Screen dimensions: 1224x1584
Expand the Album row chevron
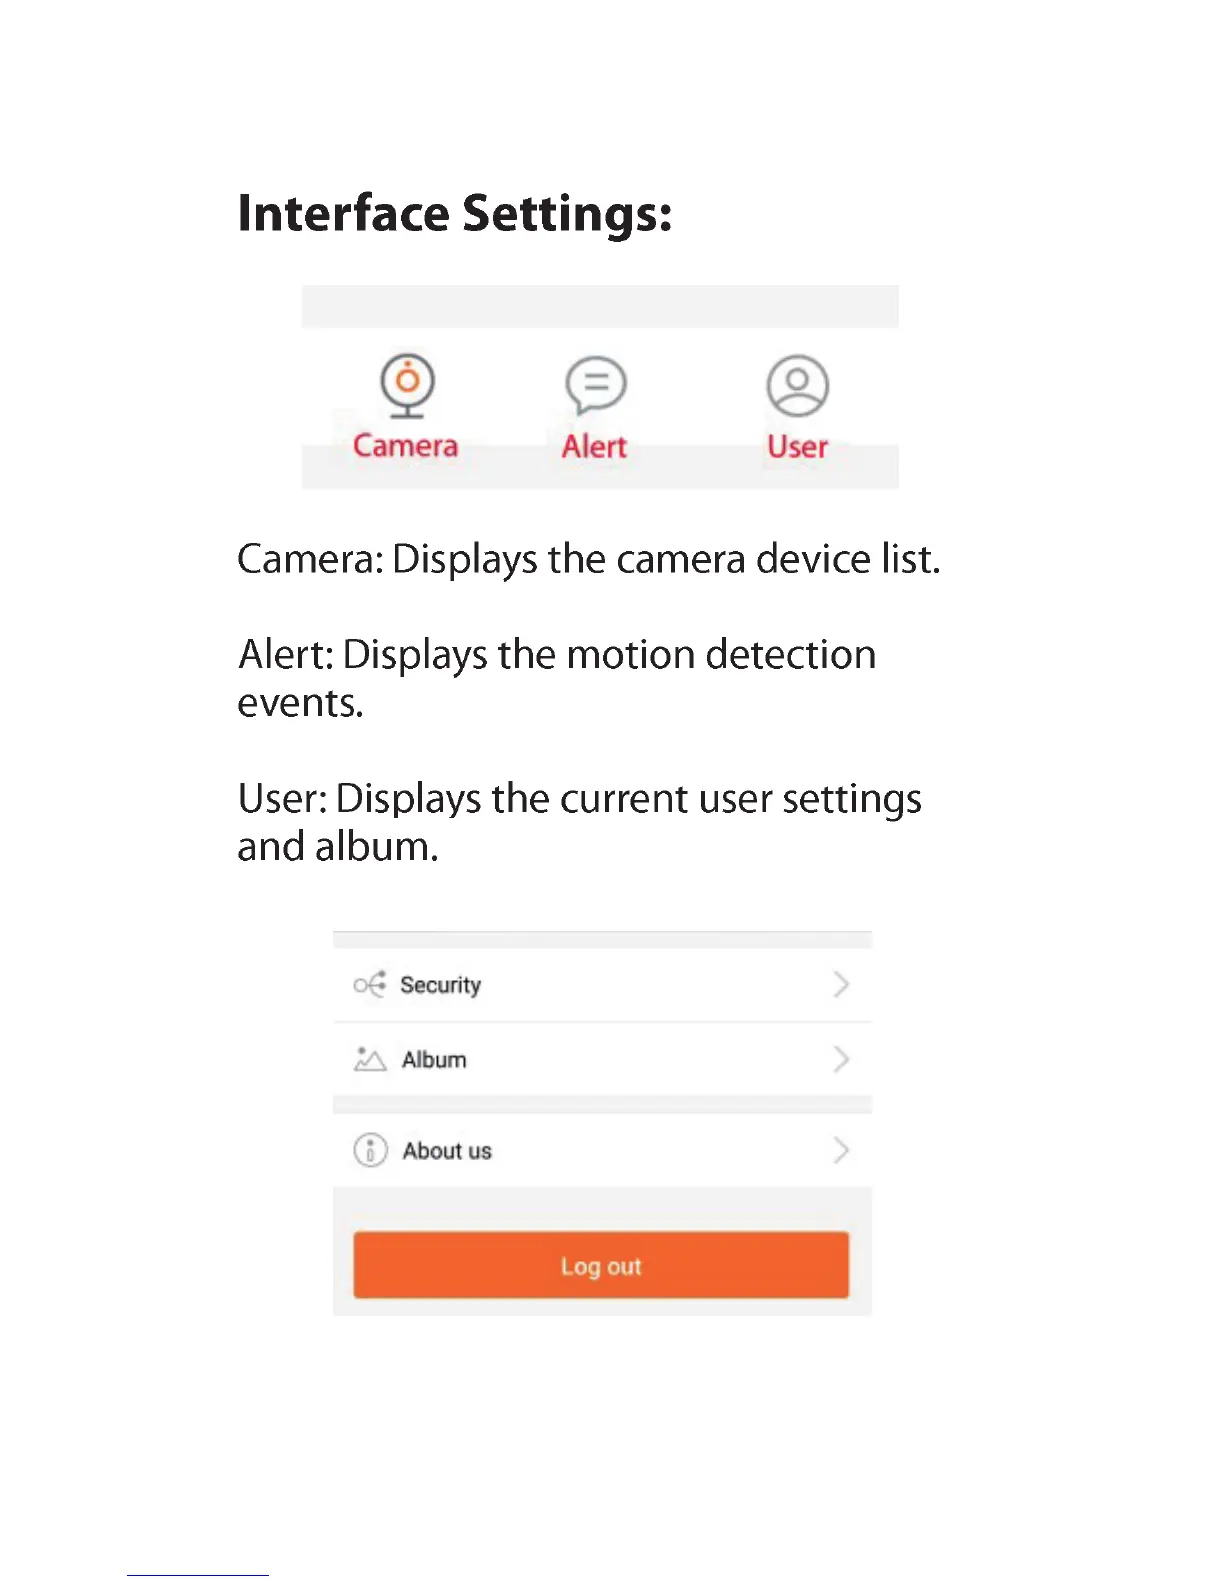pos(841,1059)
